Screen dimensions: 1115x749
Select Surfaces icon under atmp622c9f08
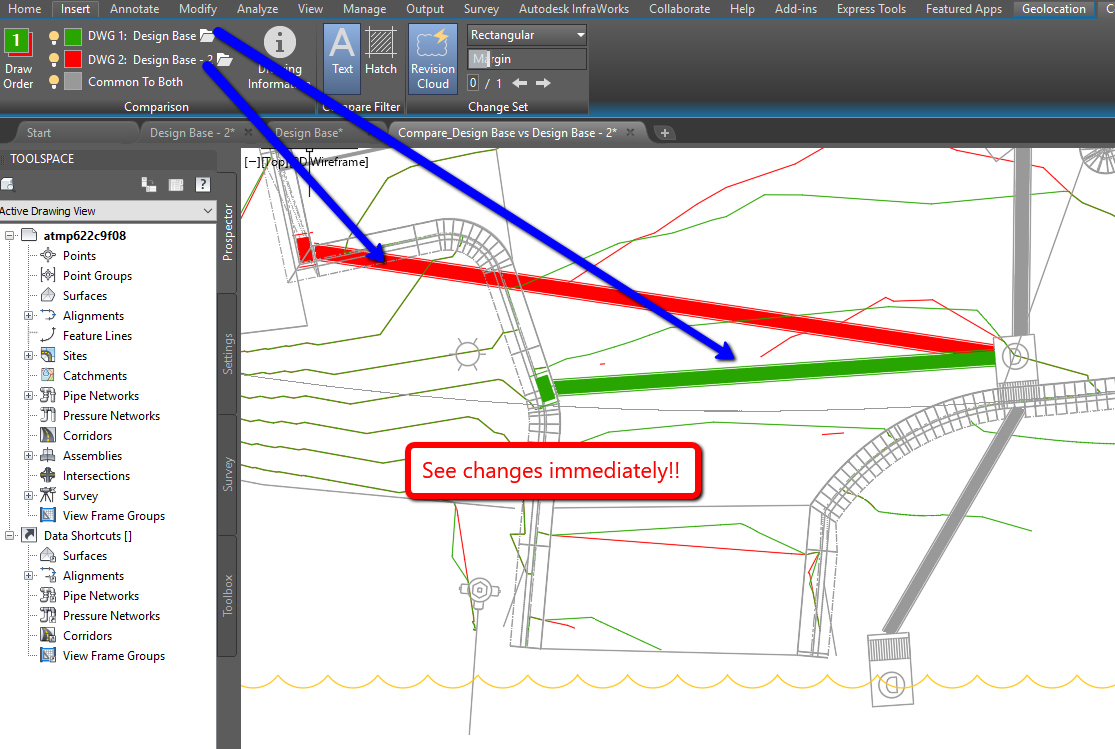(x=48, y=294)
